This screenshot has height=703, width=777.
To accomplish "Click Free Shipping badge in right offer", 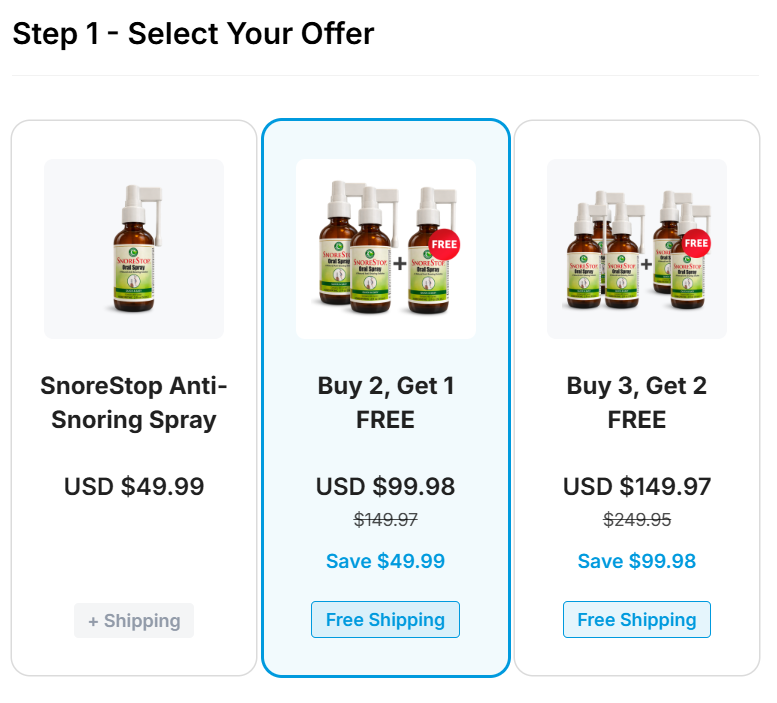I will tap(637, 620).
